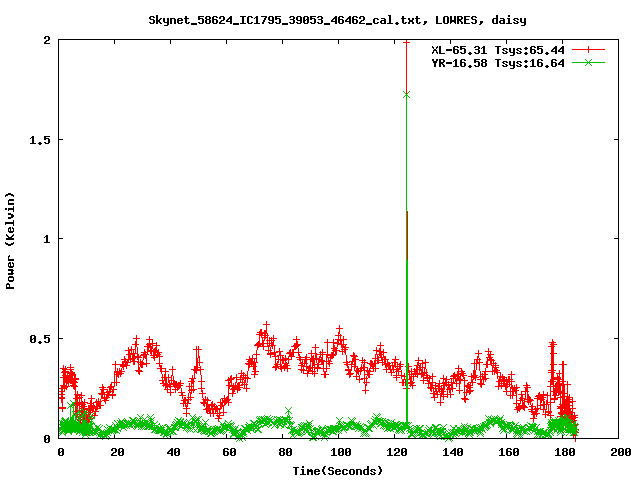
Task: Click the x-axis tick label '100'
Action: click(x=341, y=452)
